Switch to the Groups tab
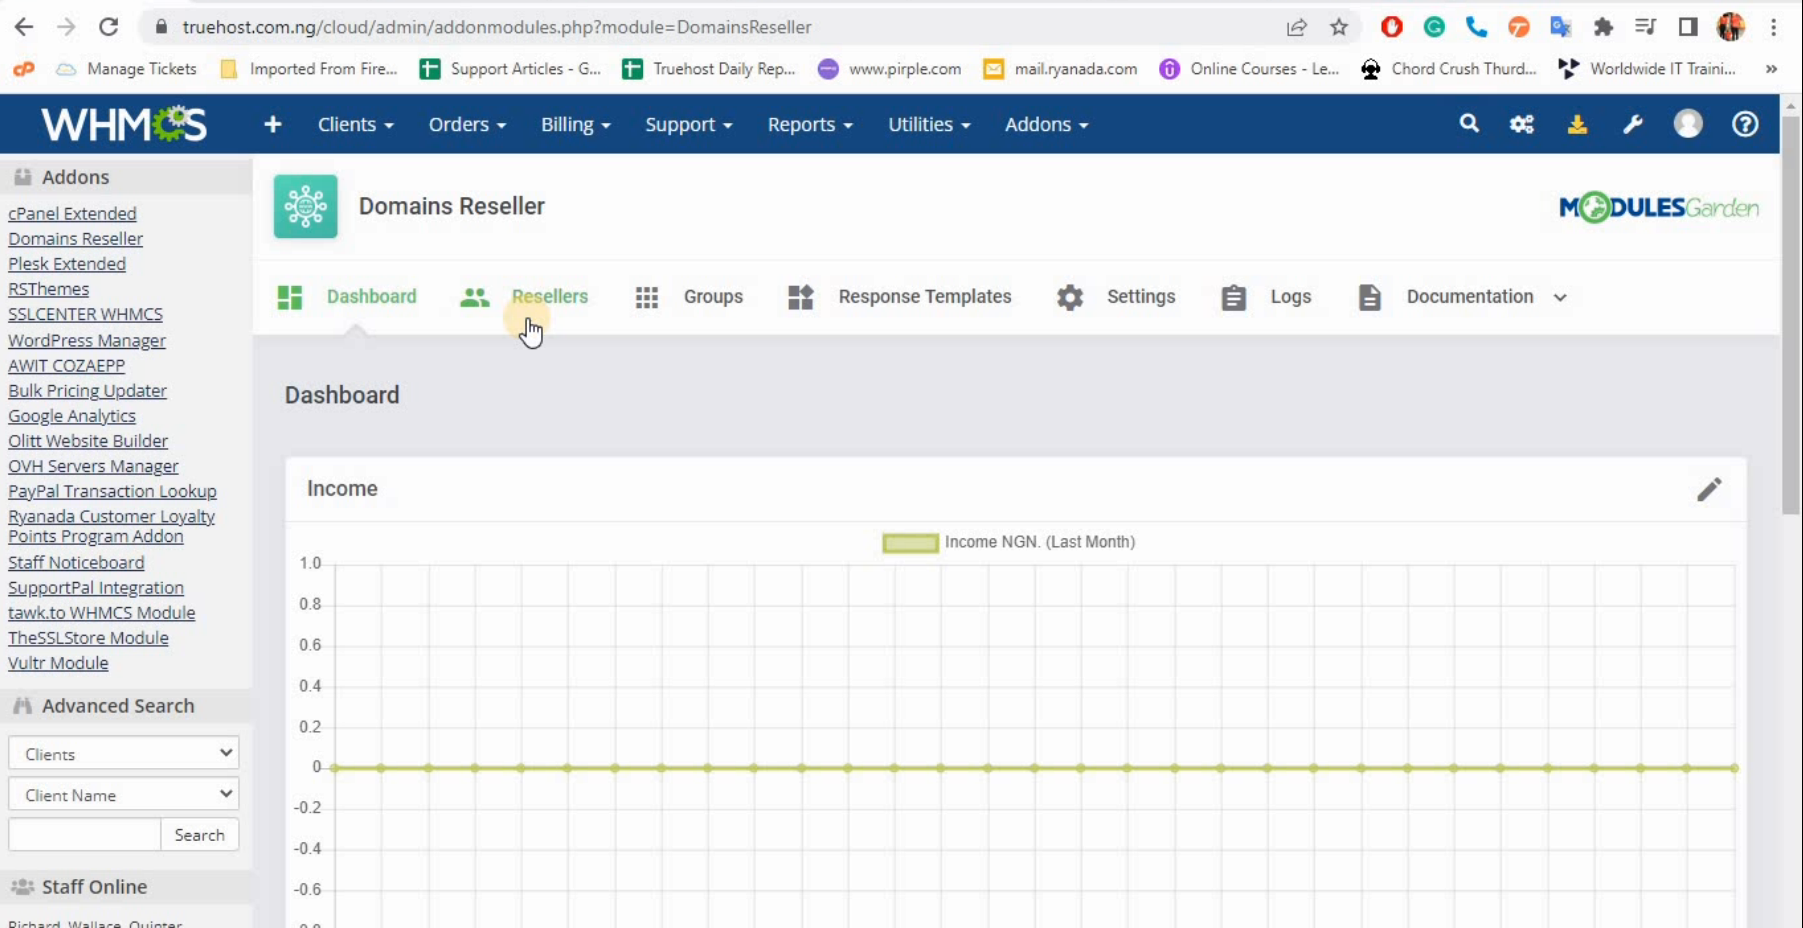1803x928 pixels. tap(713, 296)
